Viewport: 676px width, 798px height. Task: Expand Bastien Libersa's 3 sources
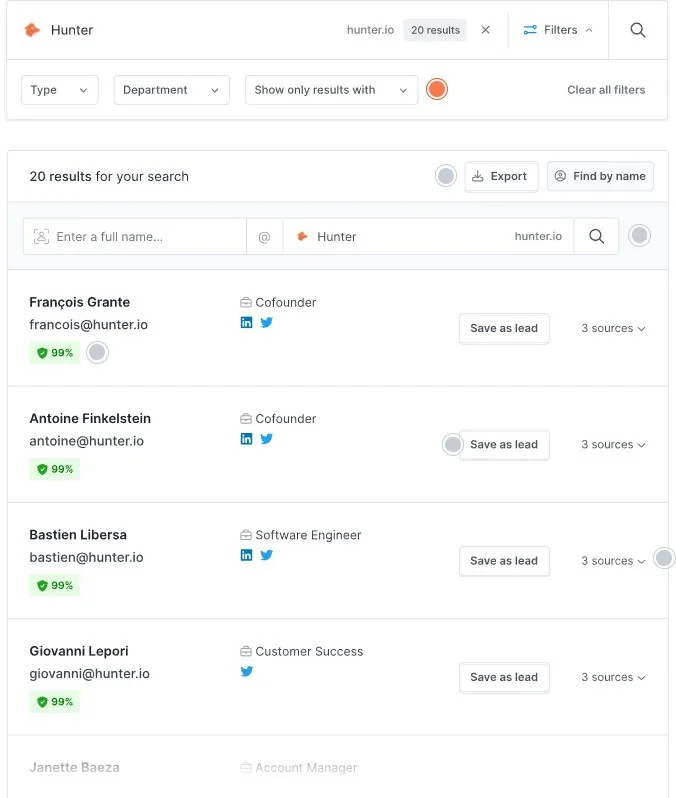coord(613,561)
